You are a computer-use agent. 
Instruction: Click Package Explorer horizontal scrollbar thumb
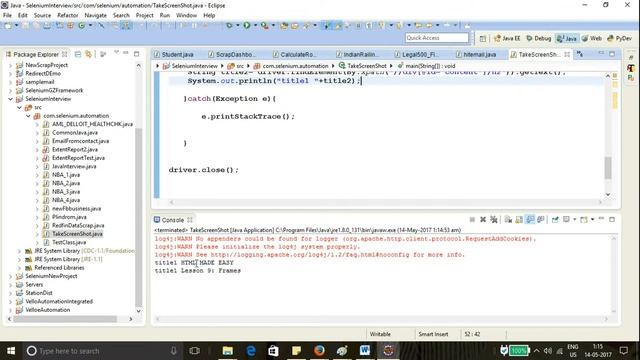[65, 319]
